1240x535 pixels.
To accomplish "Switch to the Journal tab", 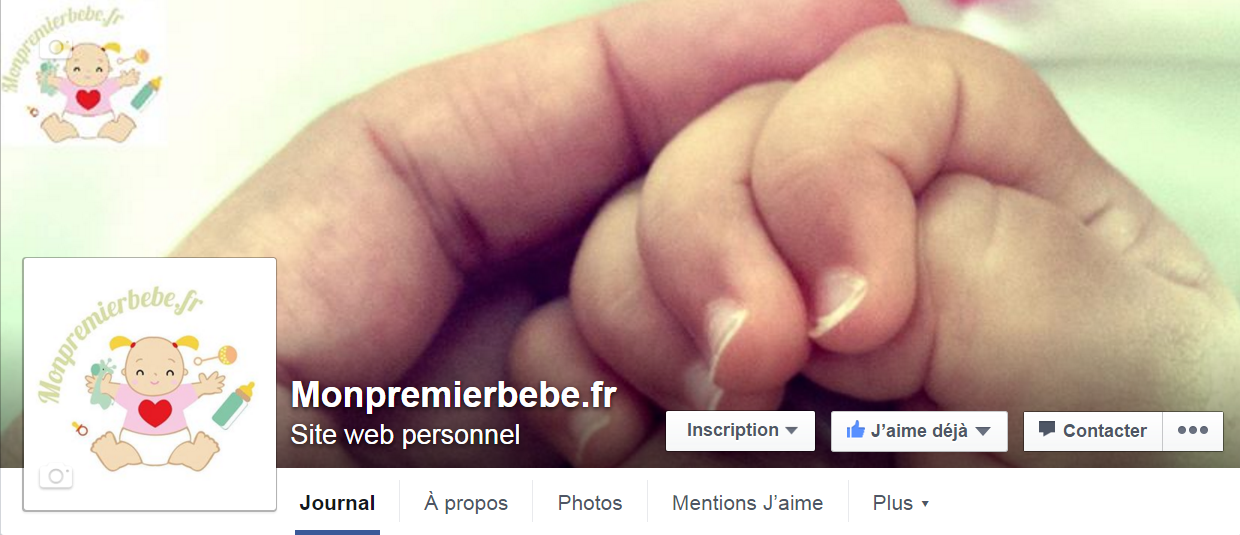I will point(338,503).
